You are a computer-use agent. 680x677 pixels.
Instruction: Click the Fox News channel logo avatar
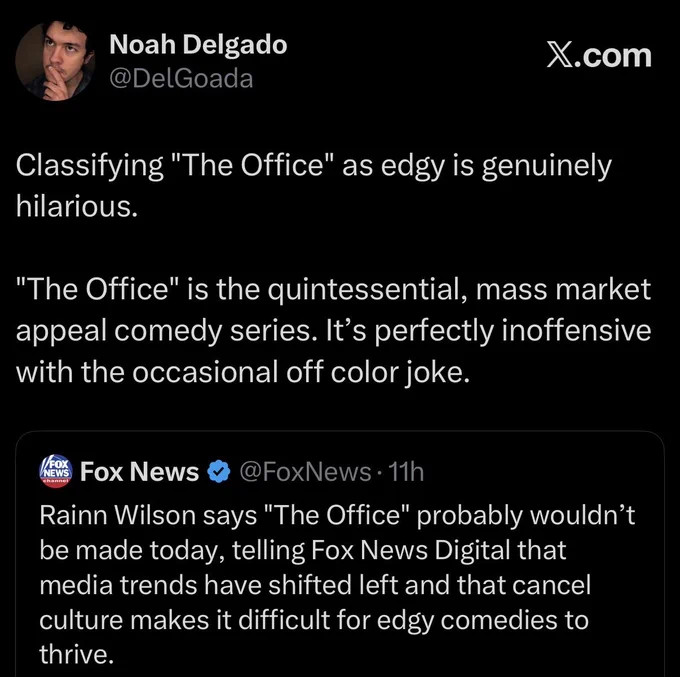point(56,471)
